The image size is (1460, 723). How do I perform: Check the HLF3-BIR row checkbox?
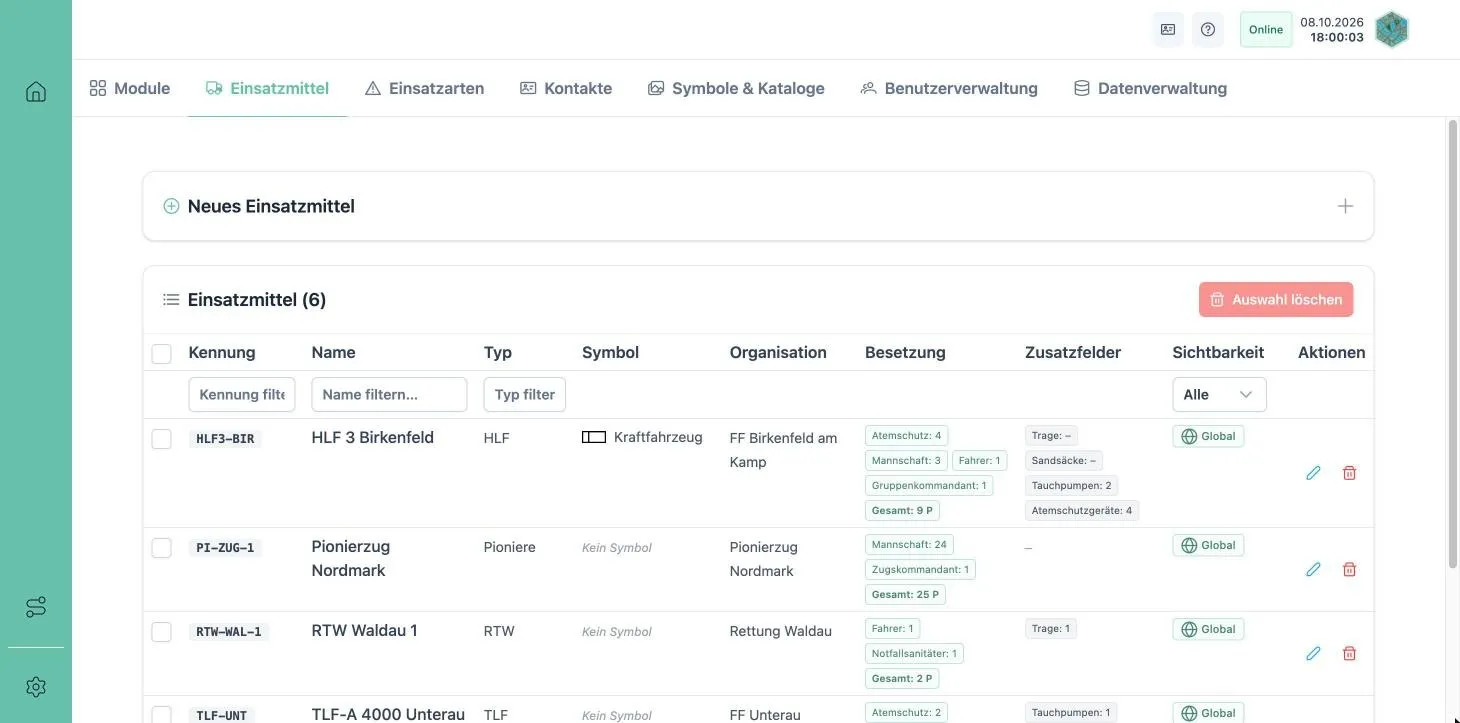(x=161, y=438)
